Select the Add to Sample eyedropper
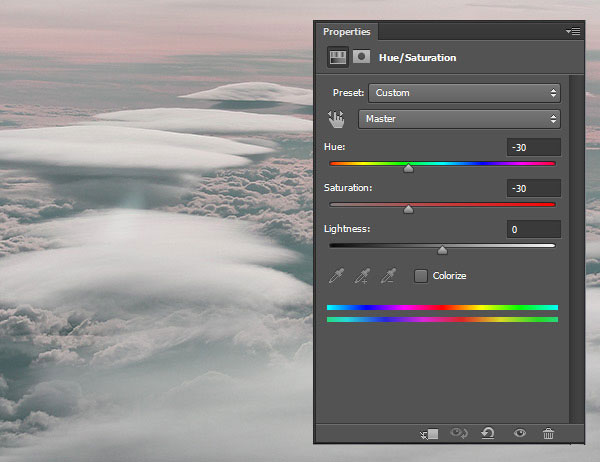600x462 pixels. tap(363, 275)
